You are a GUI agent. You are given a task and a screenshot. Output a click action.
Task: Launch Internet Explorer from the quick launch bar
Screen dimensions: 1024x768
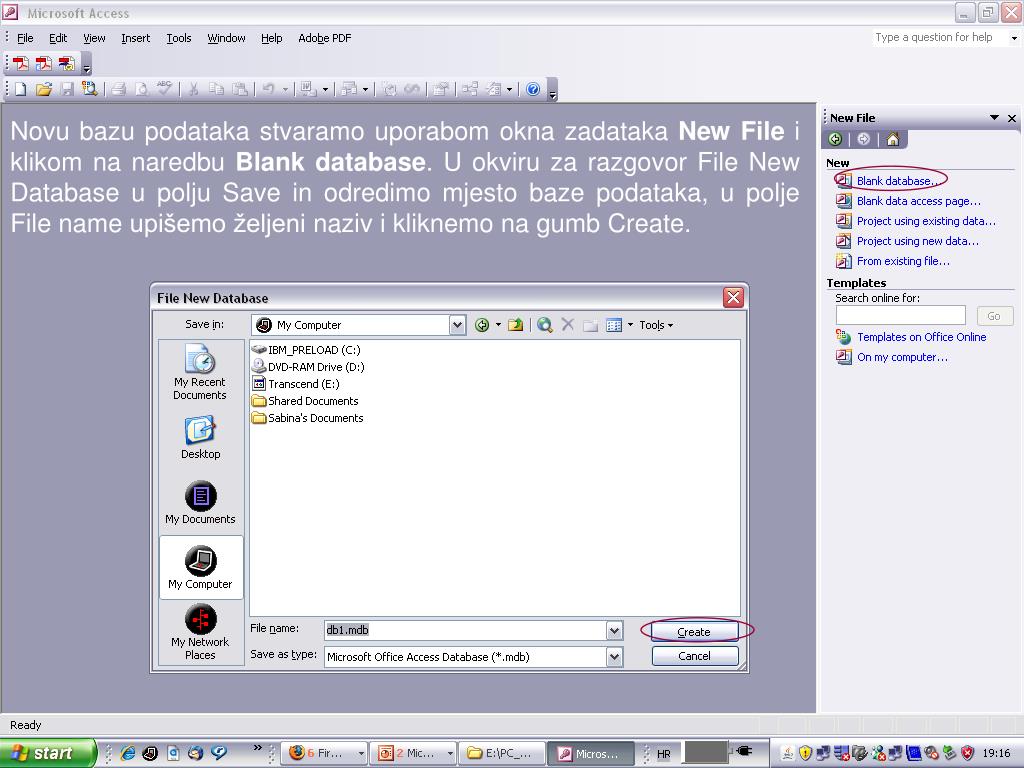click(x=128, y=753)
